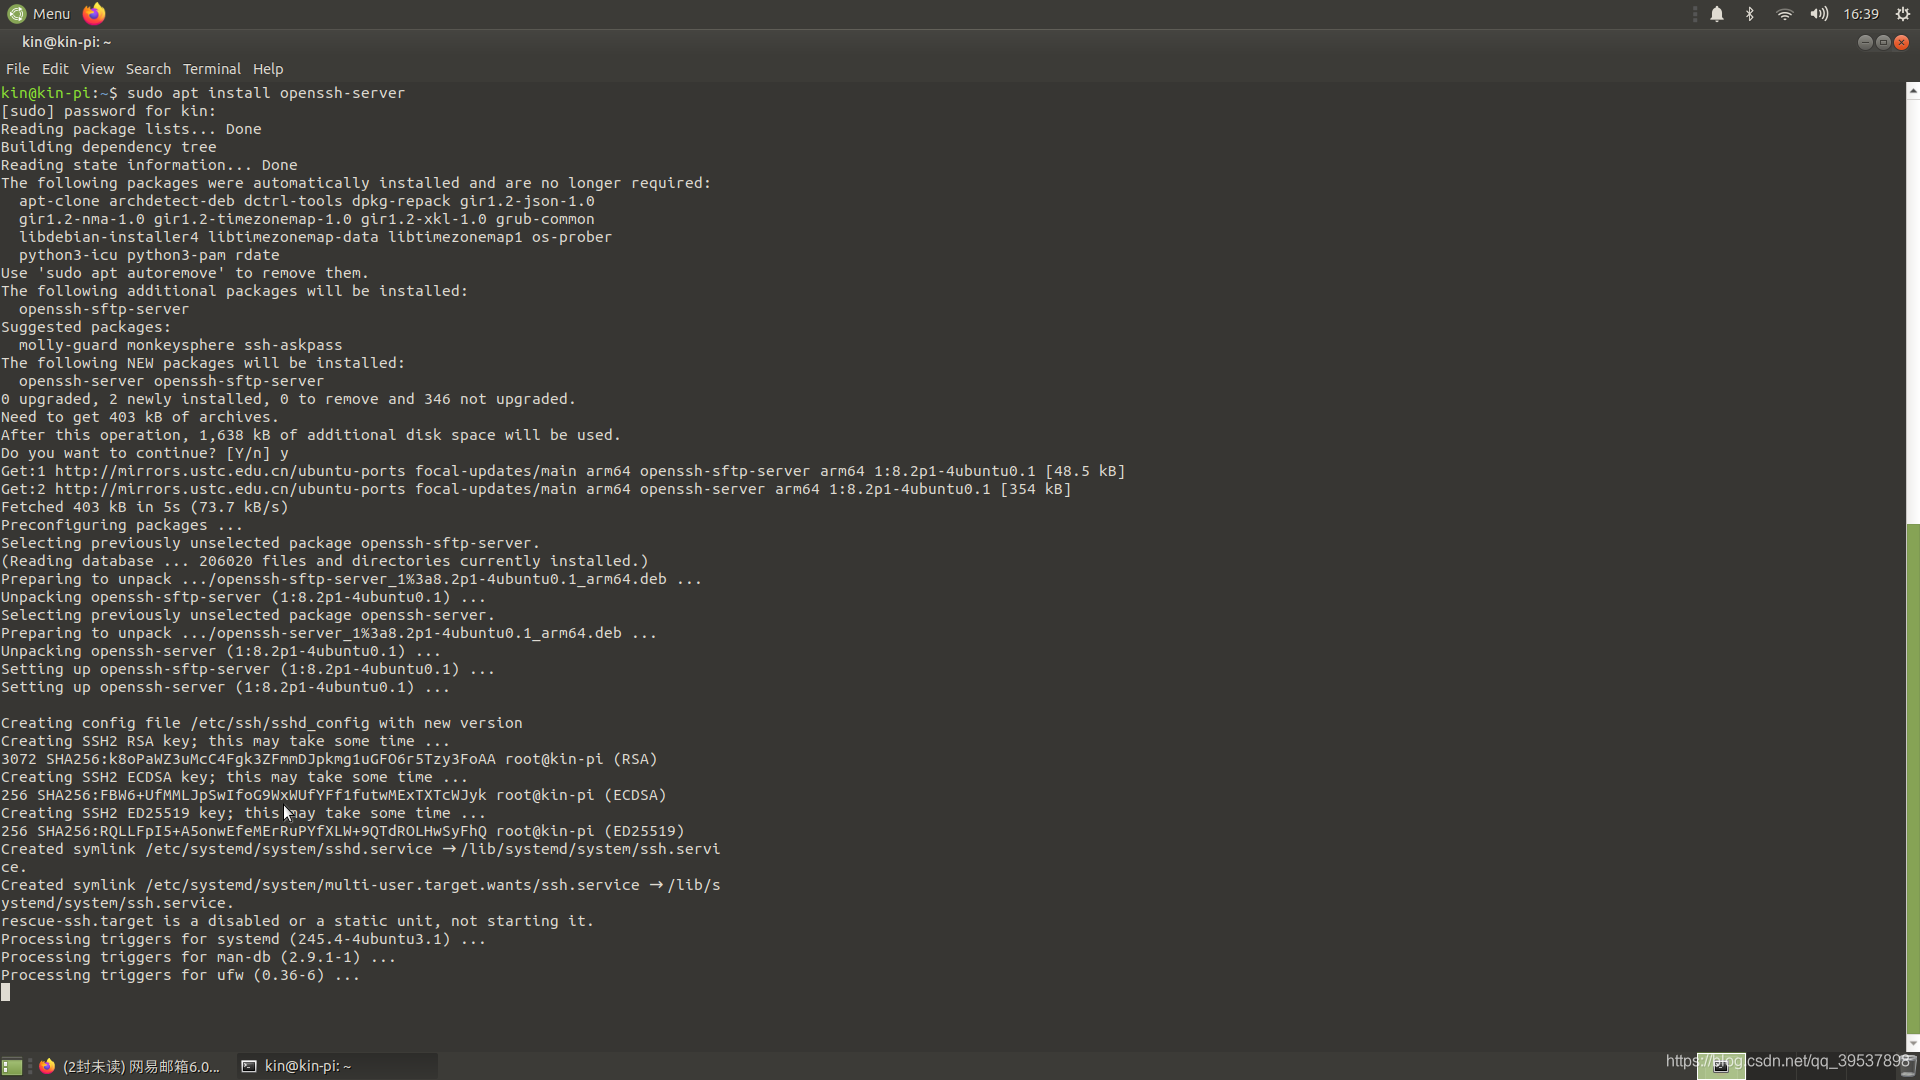1920x1080 pixels.
Task: Open the Edit menu
Action: pos(55,69)
